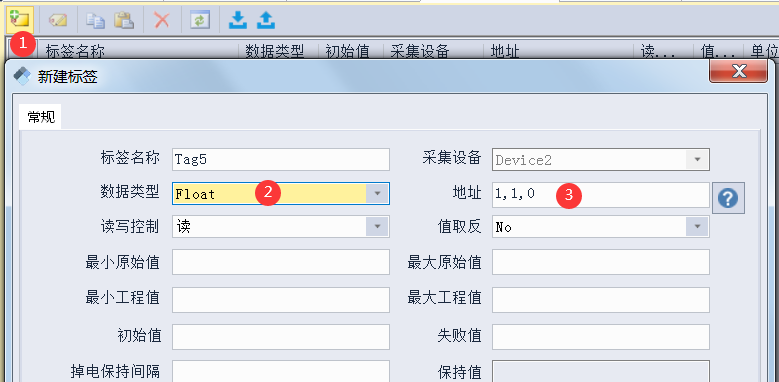Open the 读写控制 dropdown arrow
This screenshot has width=779, height=382.
[x=377, y=227]
